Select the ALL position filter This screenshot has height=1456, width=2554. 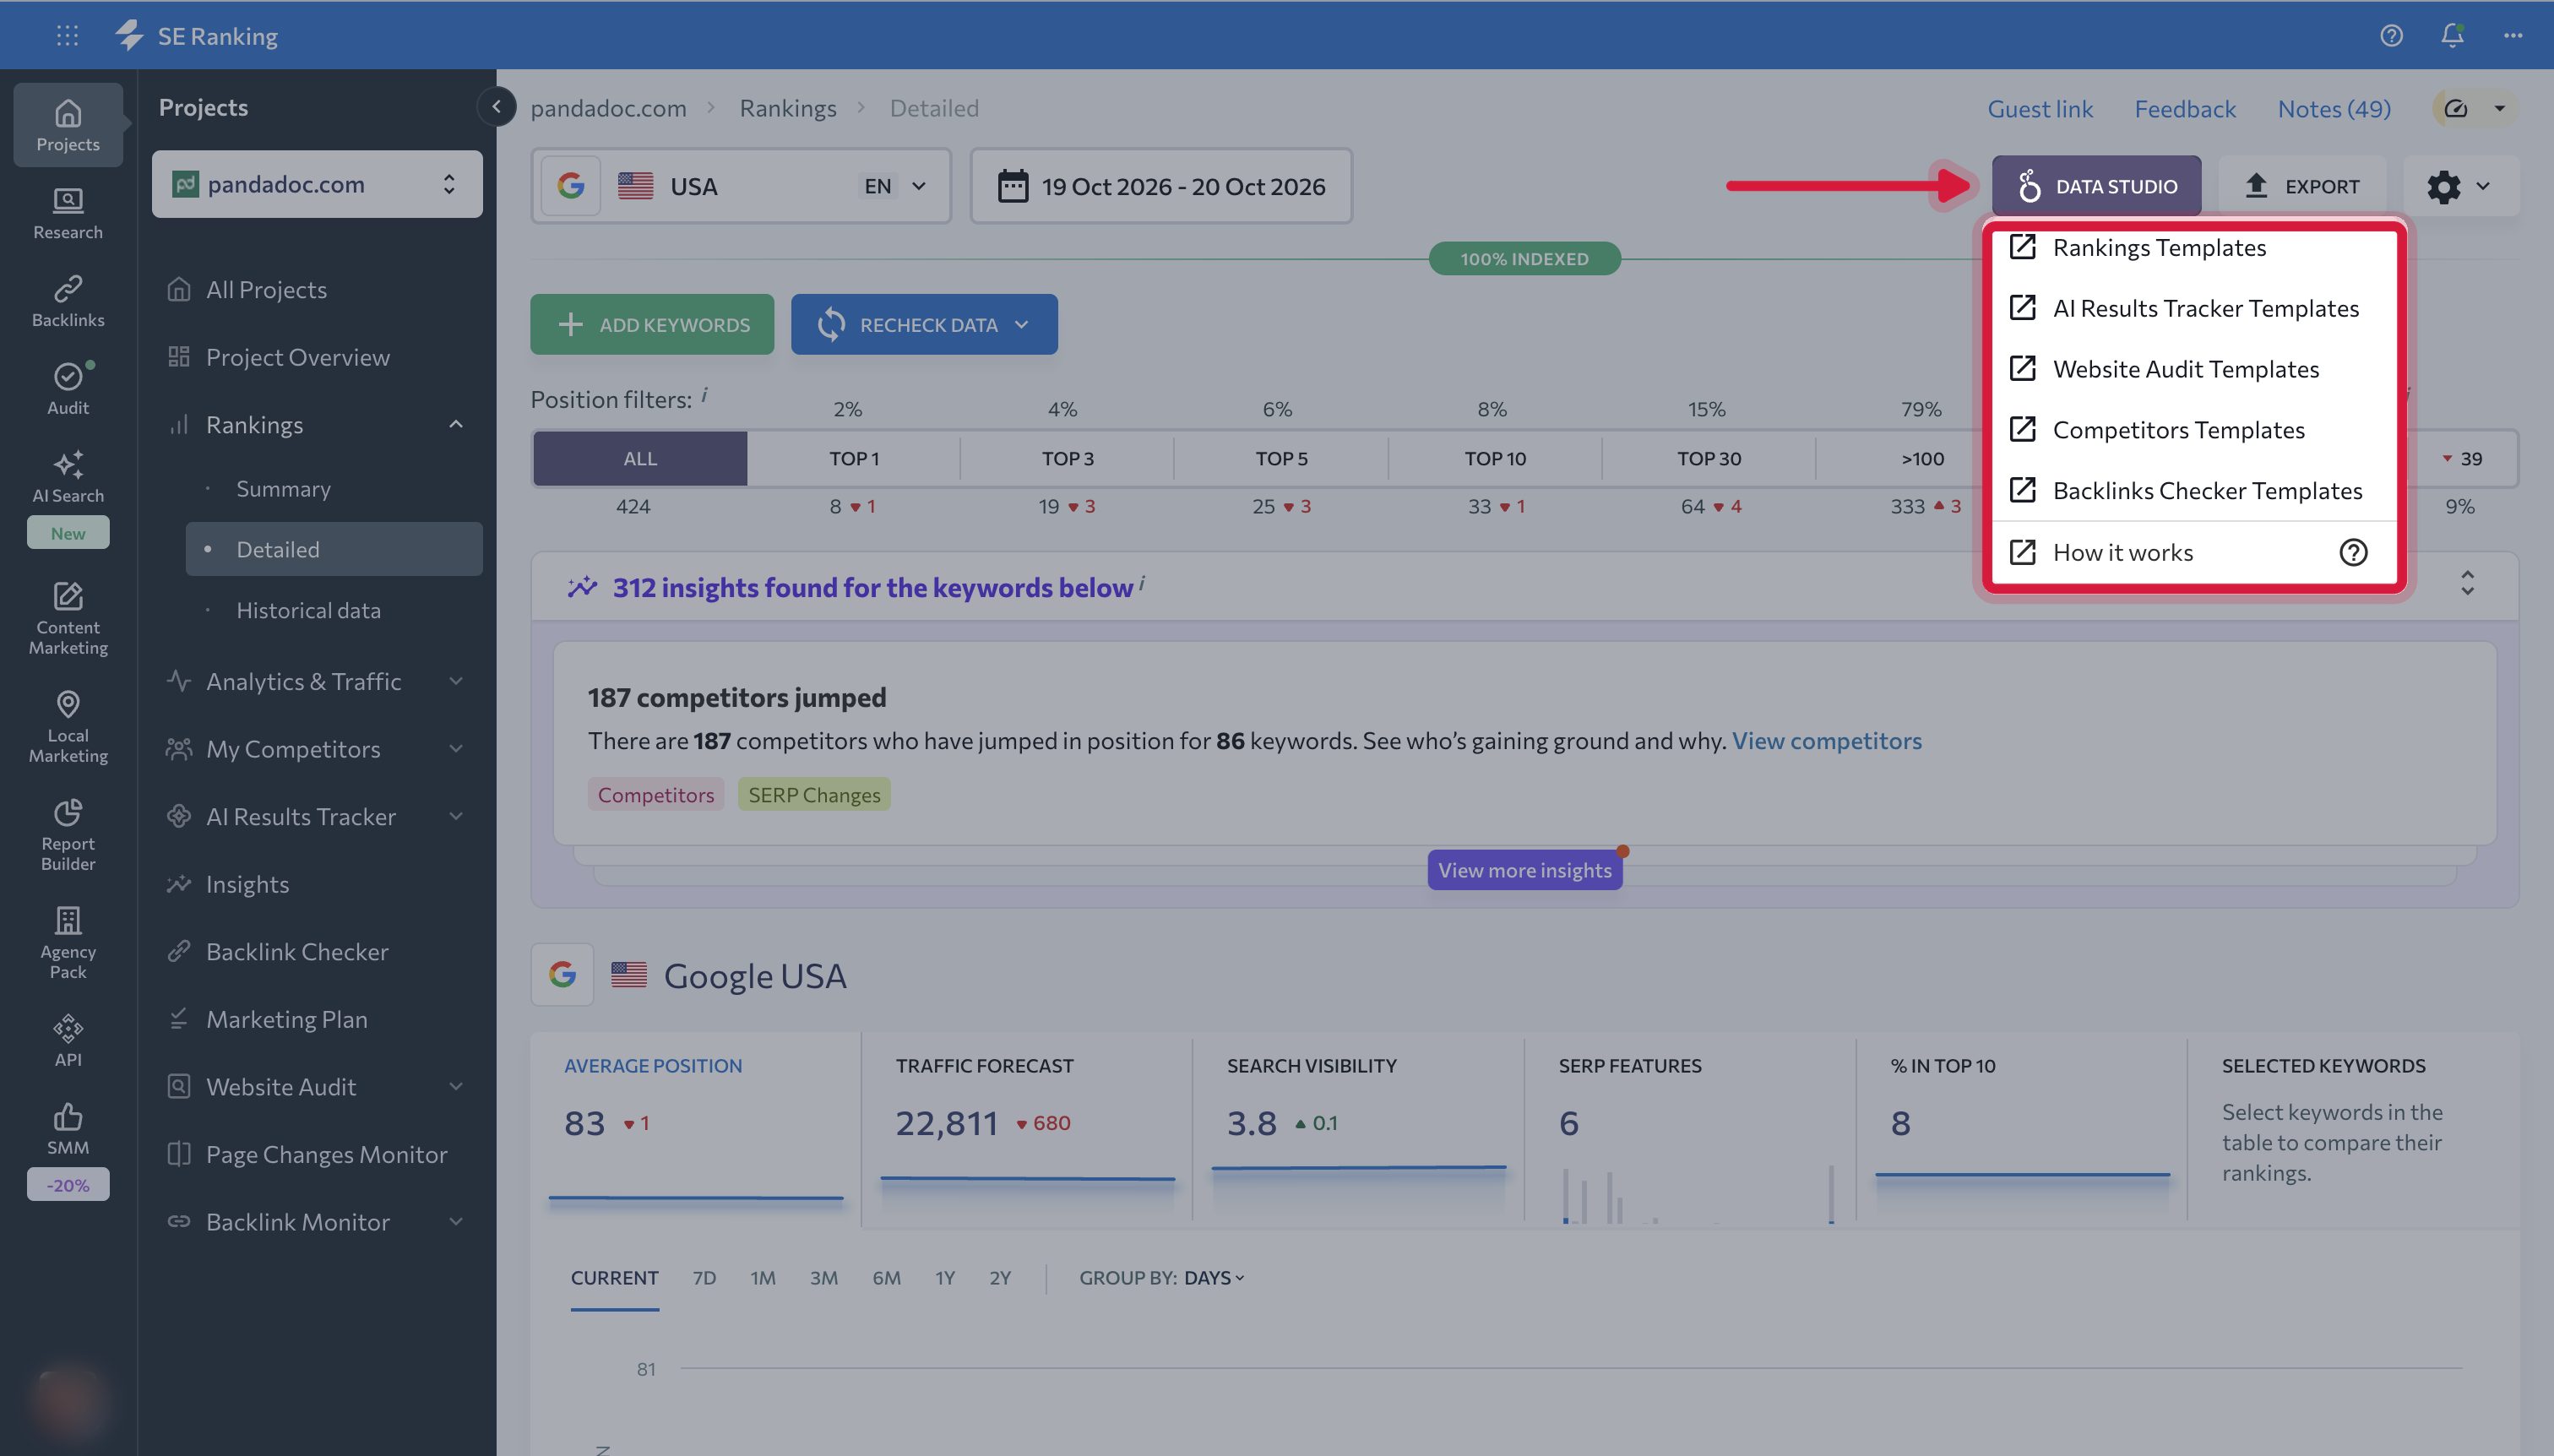point(640,459)
